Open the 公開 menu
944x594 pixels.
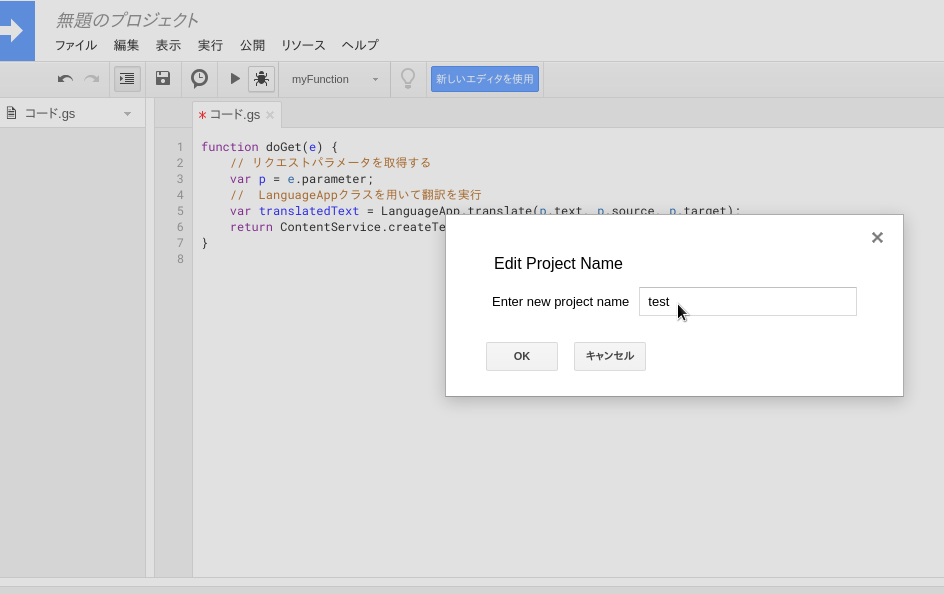click(x=252, y=45)
